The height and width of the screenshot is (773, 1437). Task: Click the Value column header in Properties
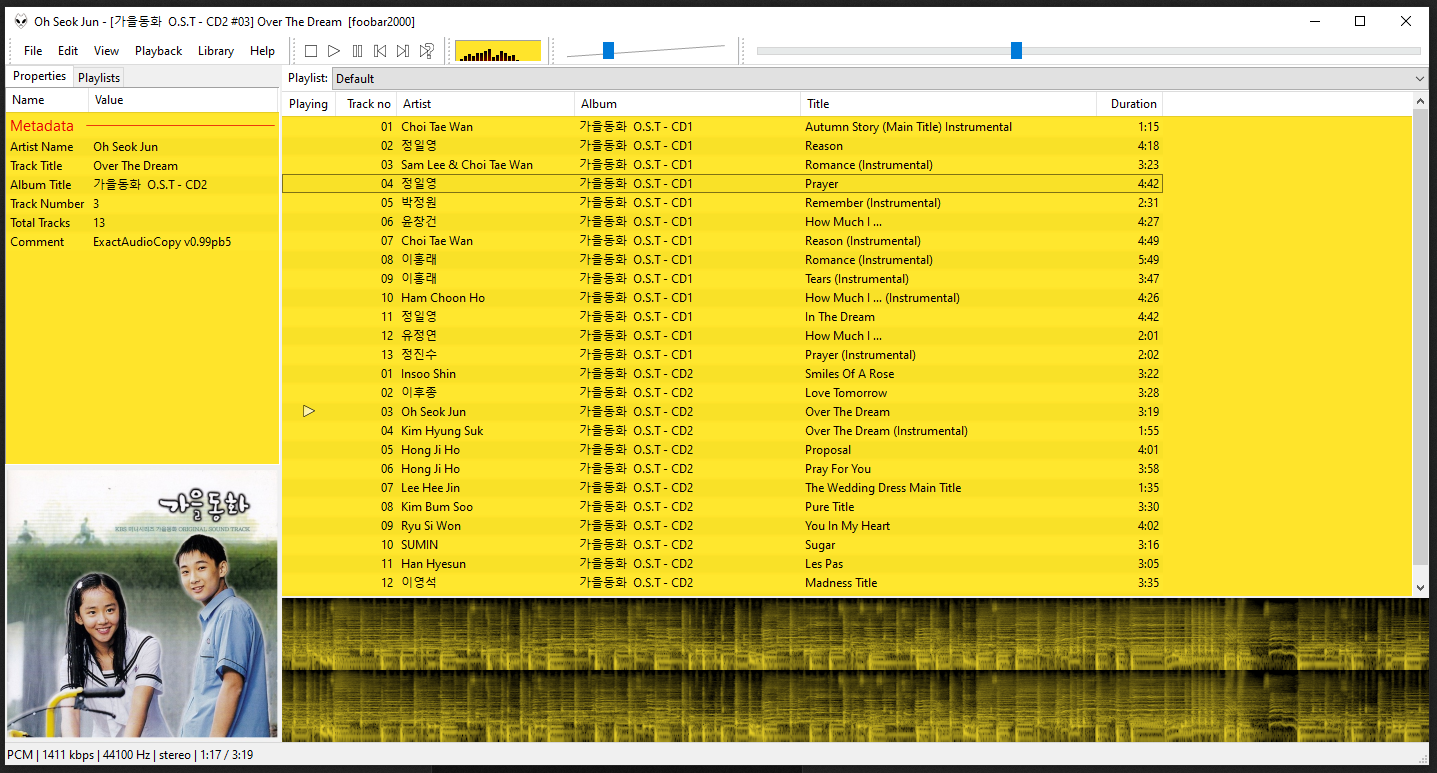click(x=183, y=100)
